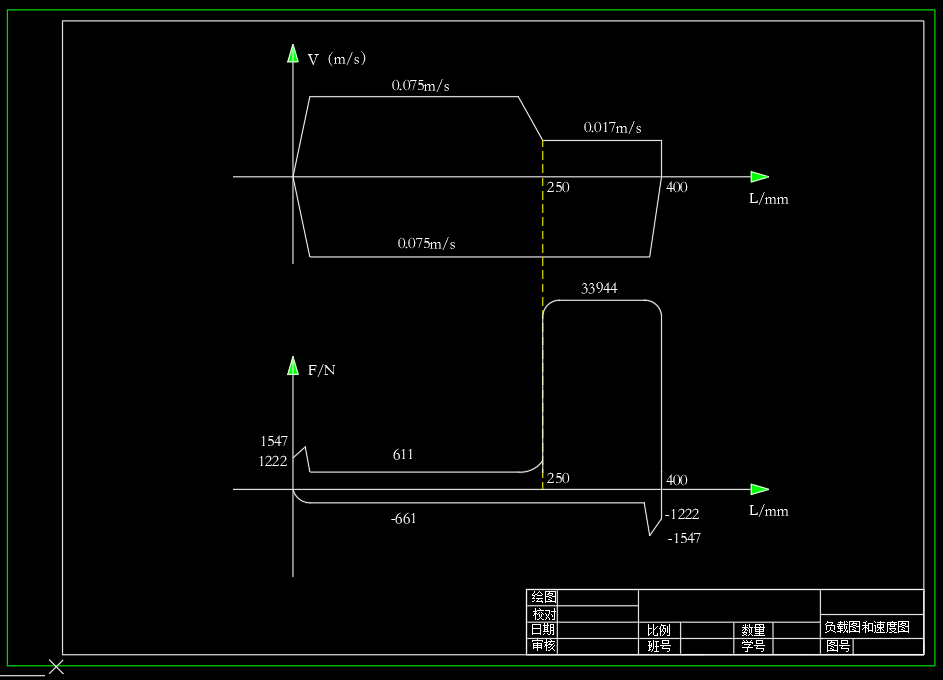
Task: Click the 611 force value text
Action: click(402, 454)
